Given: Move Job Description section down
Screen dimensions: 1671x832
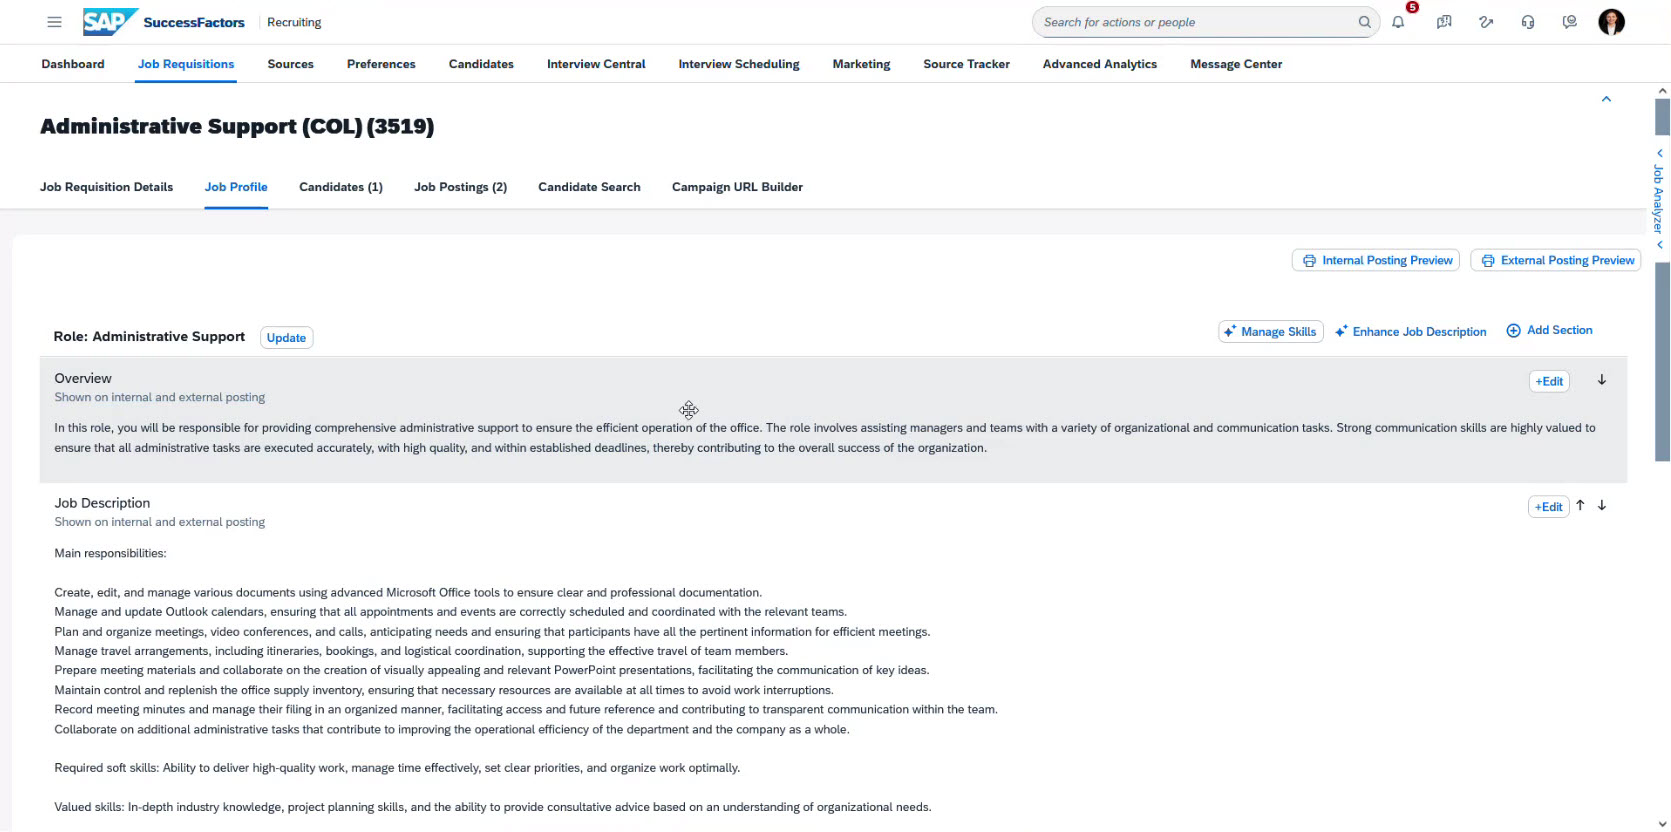Looking at the screenshot, I should click(x=1601, y=506).
